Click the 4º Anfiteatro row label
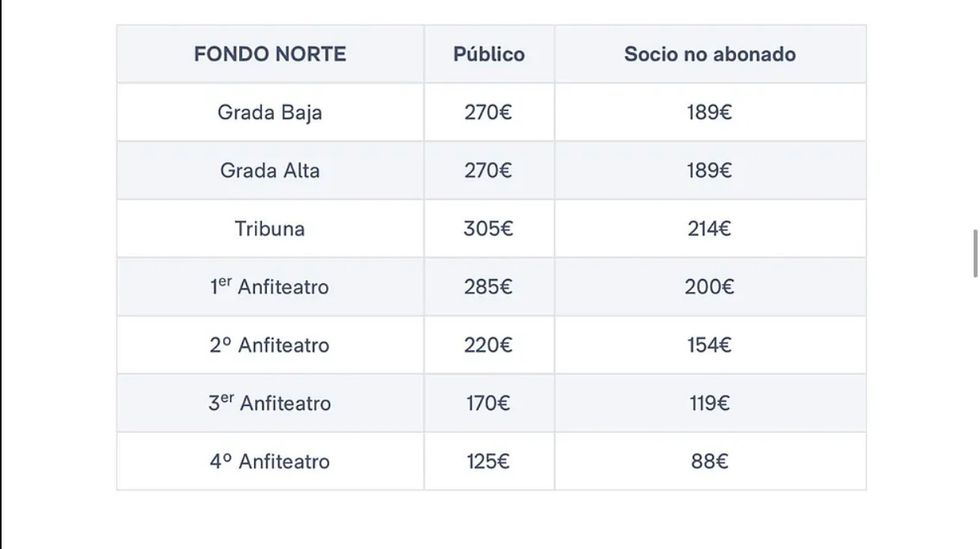 270,461
